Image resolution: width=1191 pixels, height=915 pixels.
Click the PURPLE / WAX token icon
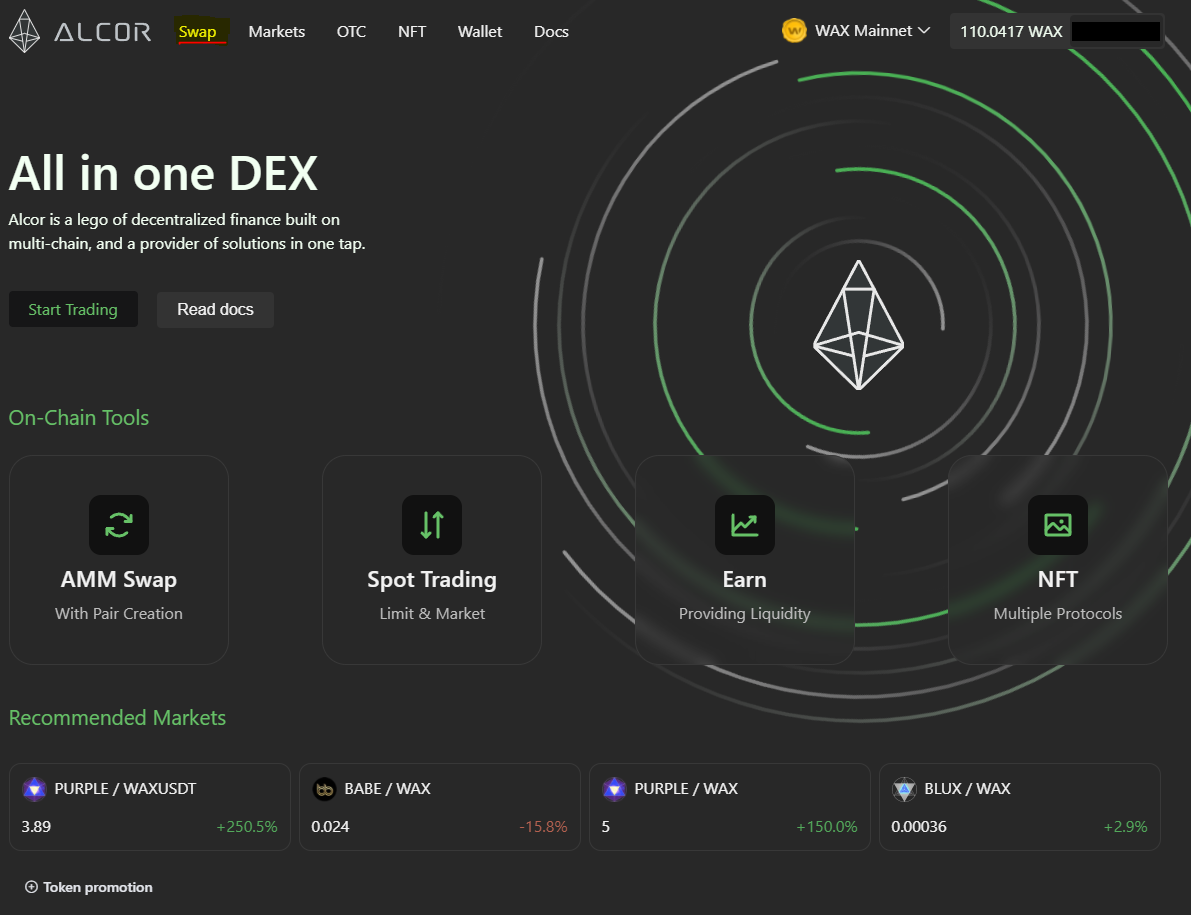614,789
